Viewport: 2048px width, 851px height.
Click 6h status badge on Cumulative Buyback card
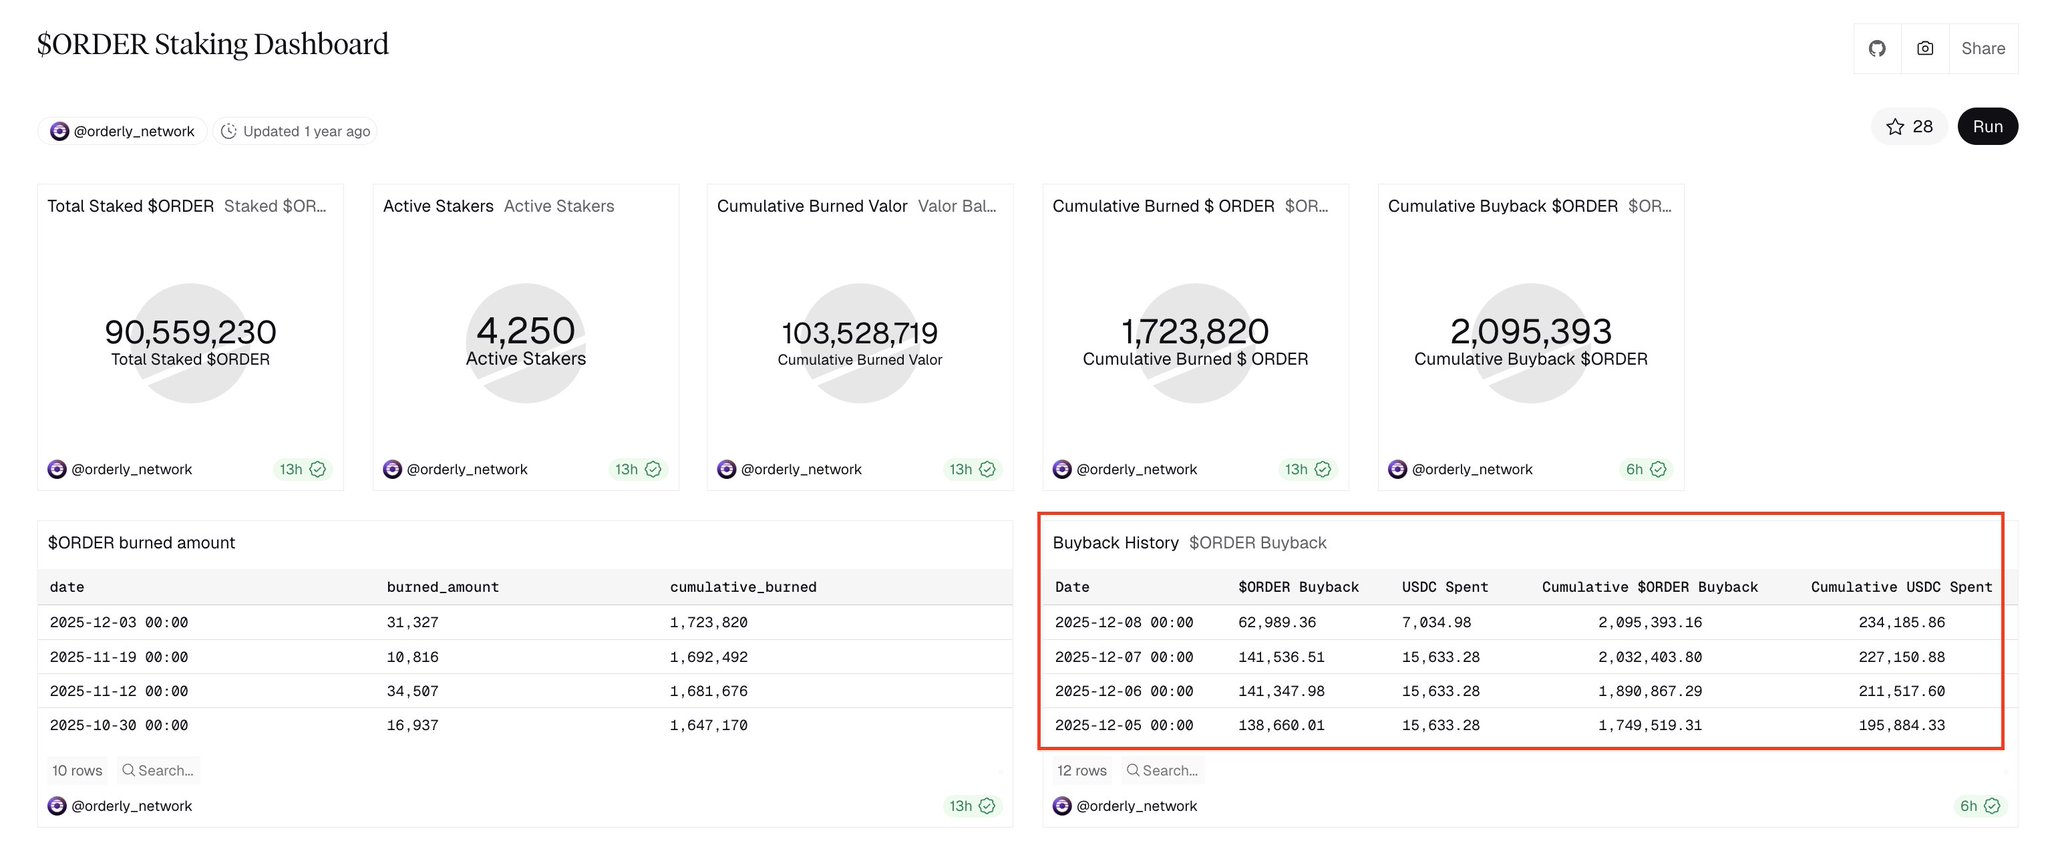tap(1645, 469)
